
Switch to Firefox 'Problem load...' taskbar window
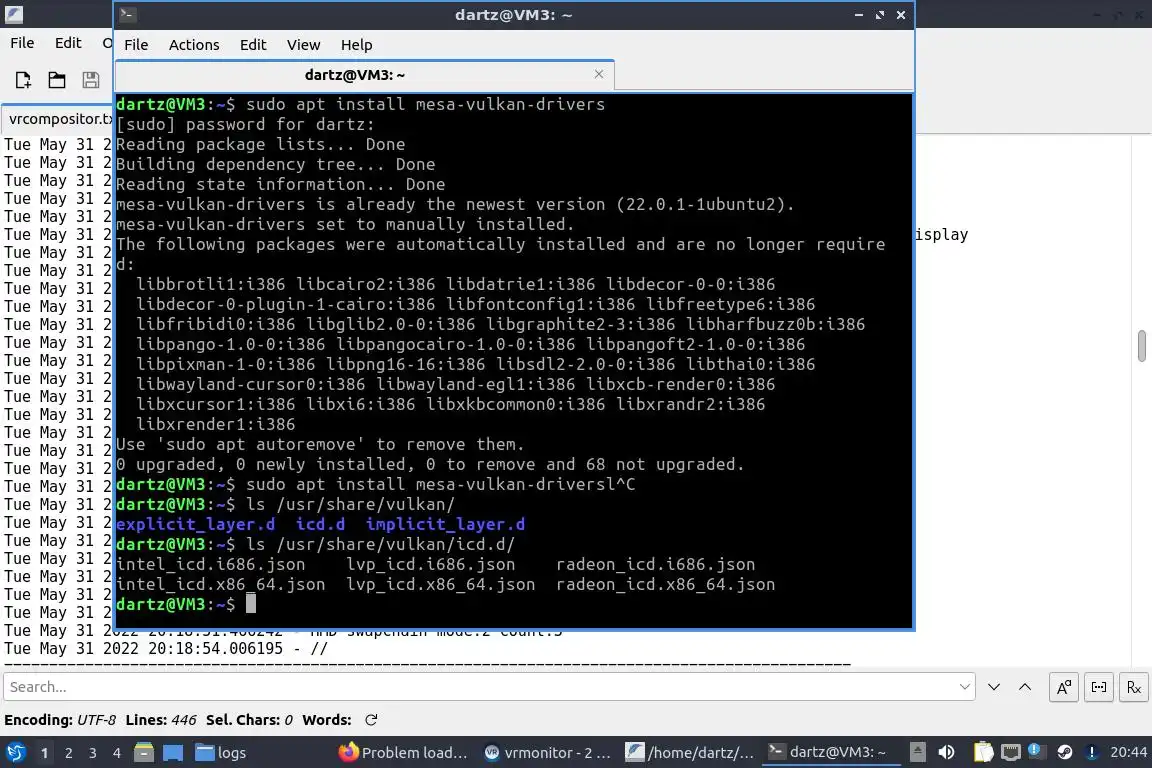point(403,753)
